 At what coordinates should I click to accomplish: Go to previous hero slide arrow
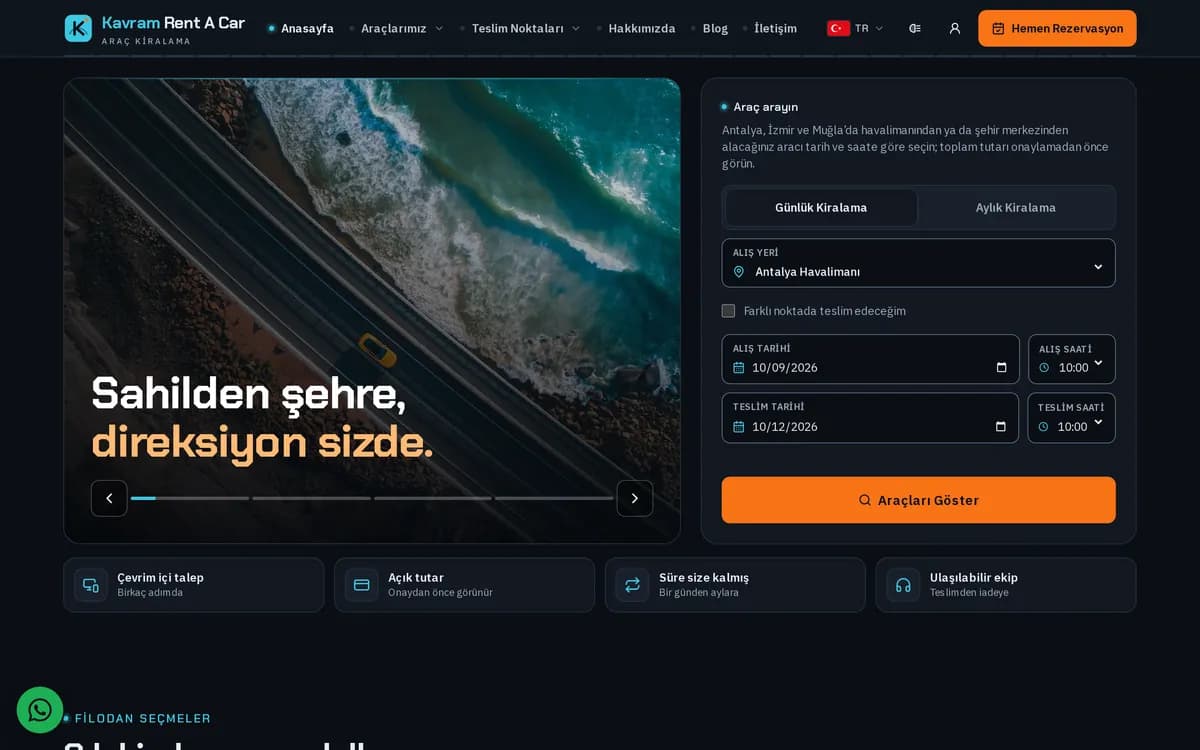(x=109, y=498)
